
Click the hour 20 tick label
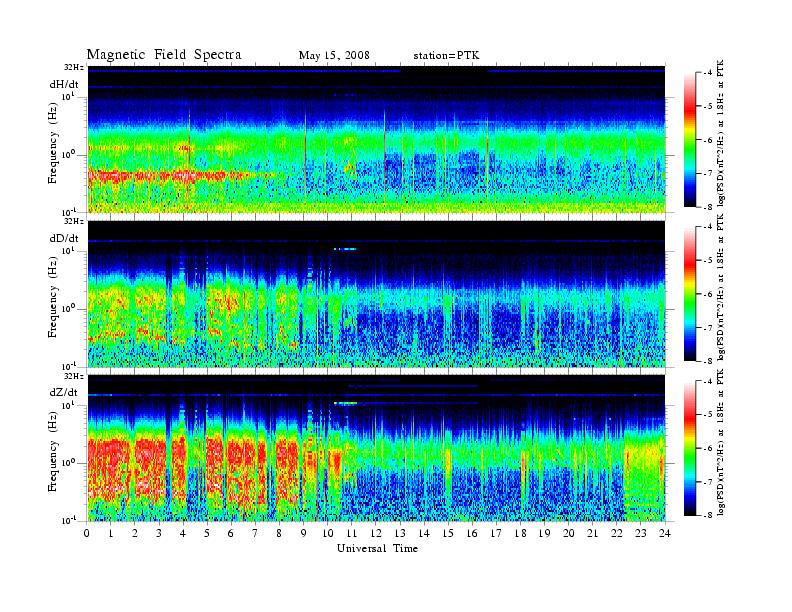point(568,533)
